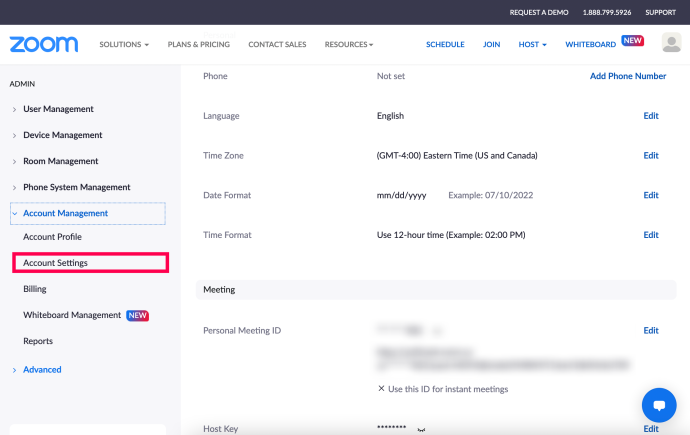Open the Resources dropdown

click(x=349, y=44)
